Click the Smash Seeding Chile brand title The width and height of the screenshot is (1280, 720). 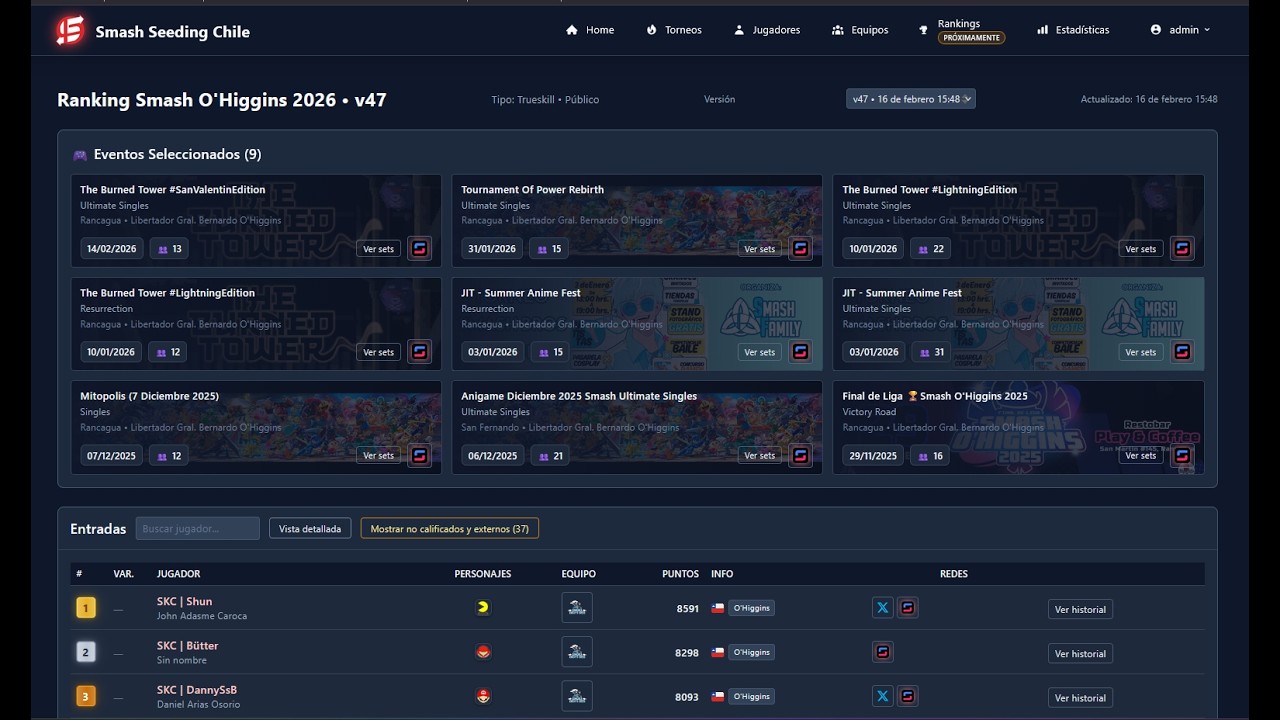coord(173,32)
